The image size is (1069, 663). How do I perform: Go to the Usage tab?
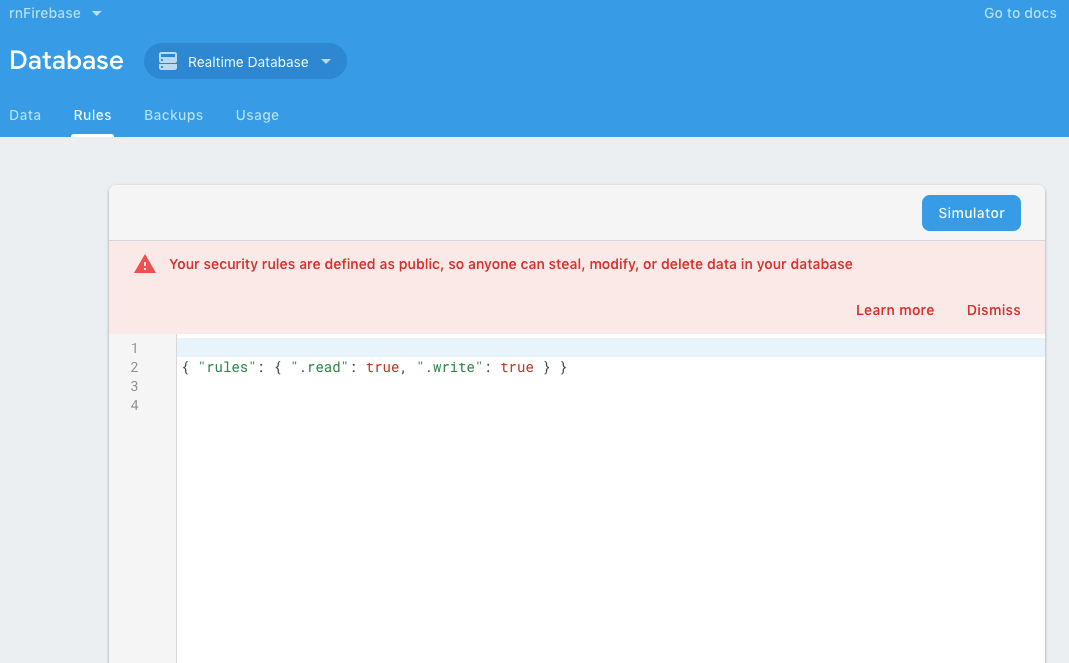257,115
